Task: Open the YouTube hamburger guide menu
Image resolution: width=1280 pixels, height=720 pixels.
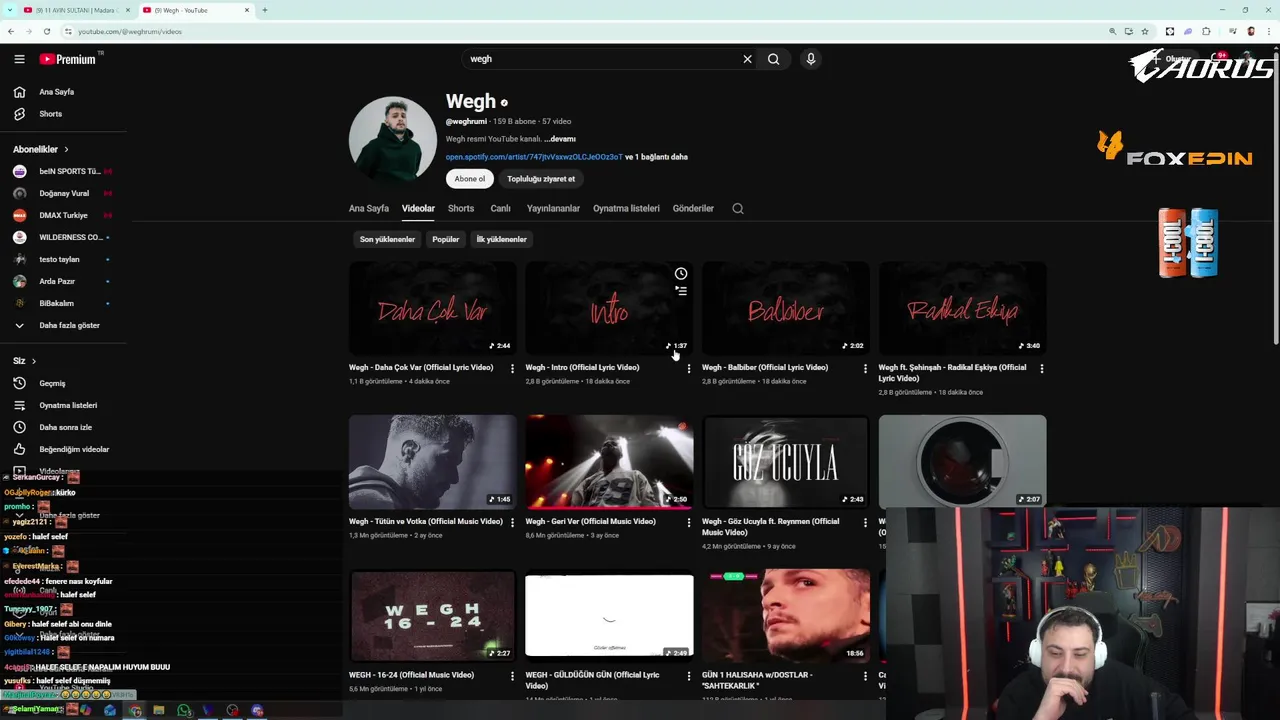Action: [x=19, y=59]
